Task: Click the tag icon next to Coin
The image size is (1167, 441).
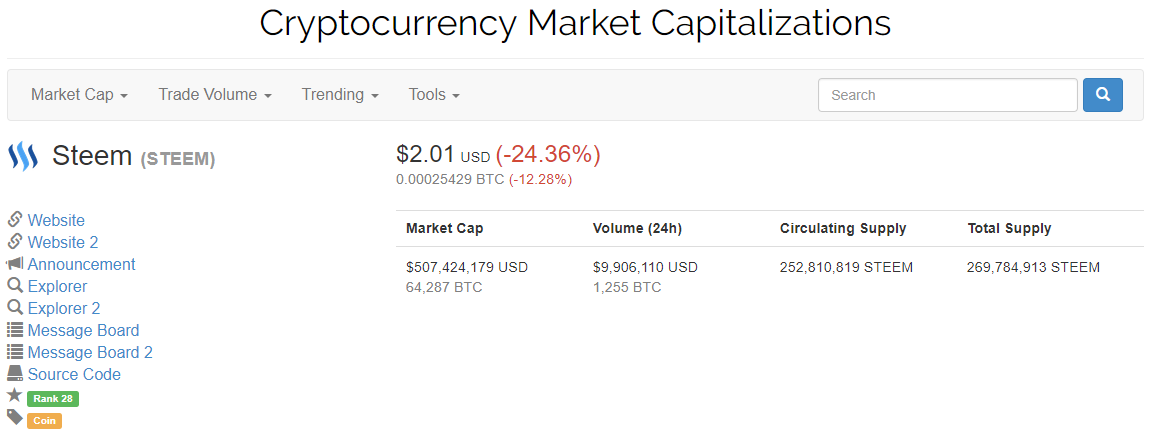Action: click(x=15, y=417)
